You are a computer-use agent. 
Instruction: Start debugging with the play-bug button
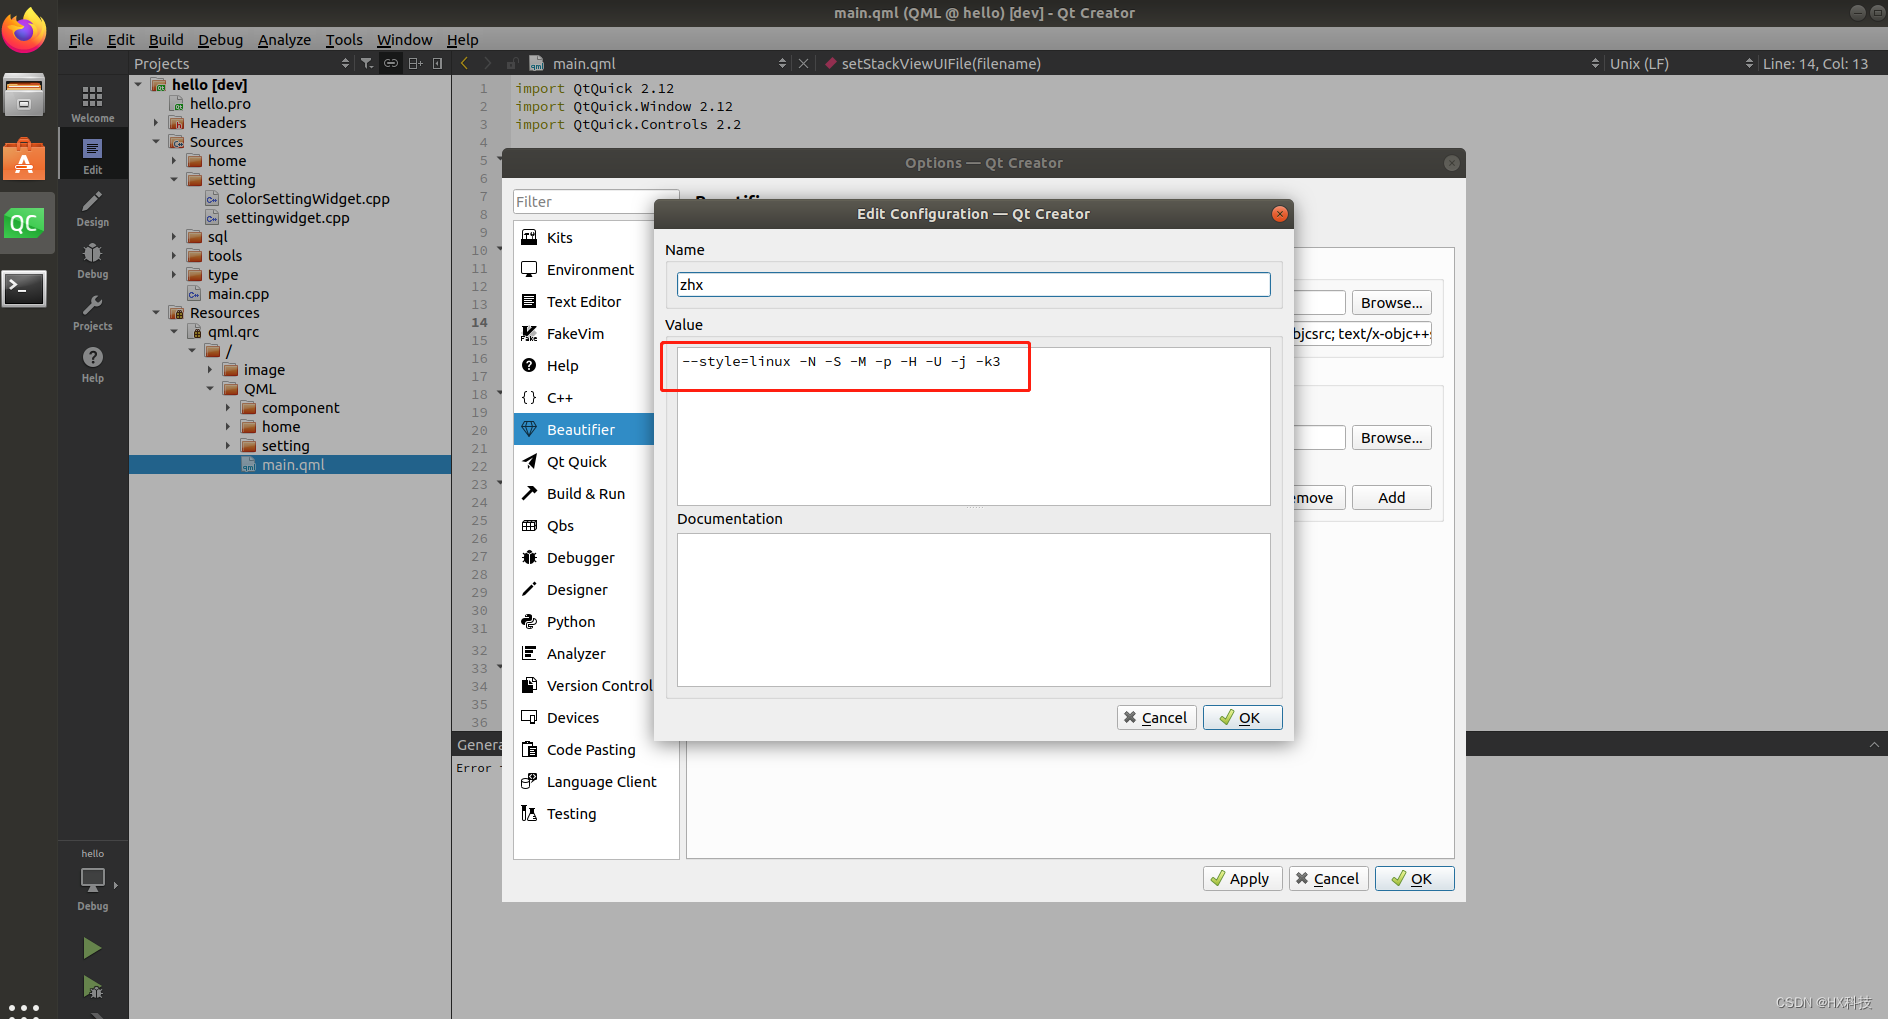coord(92,988)
